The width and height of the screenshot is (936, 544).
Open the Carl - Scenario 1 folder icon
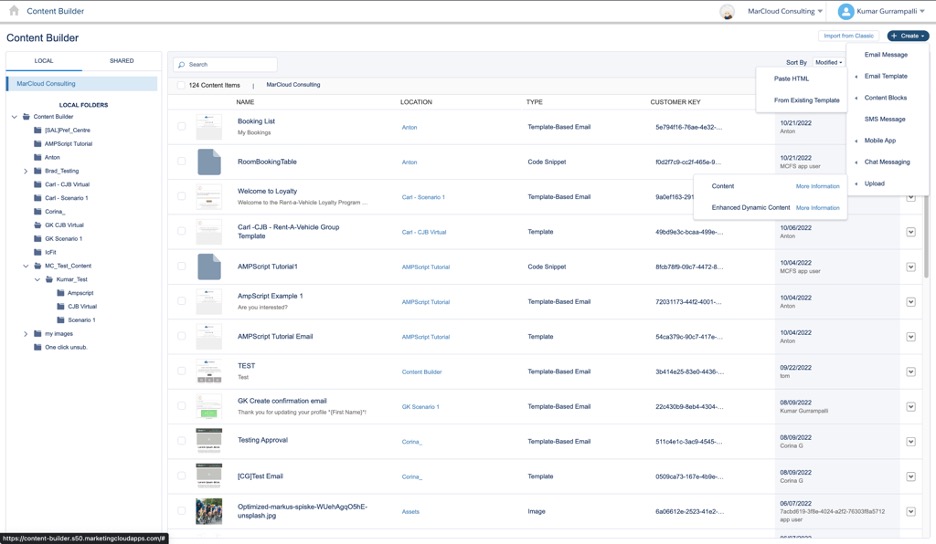(38, 198)
